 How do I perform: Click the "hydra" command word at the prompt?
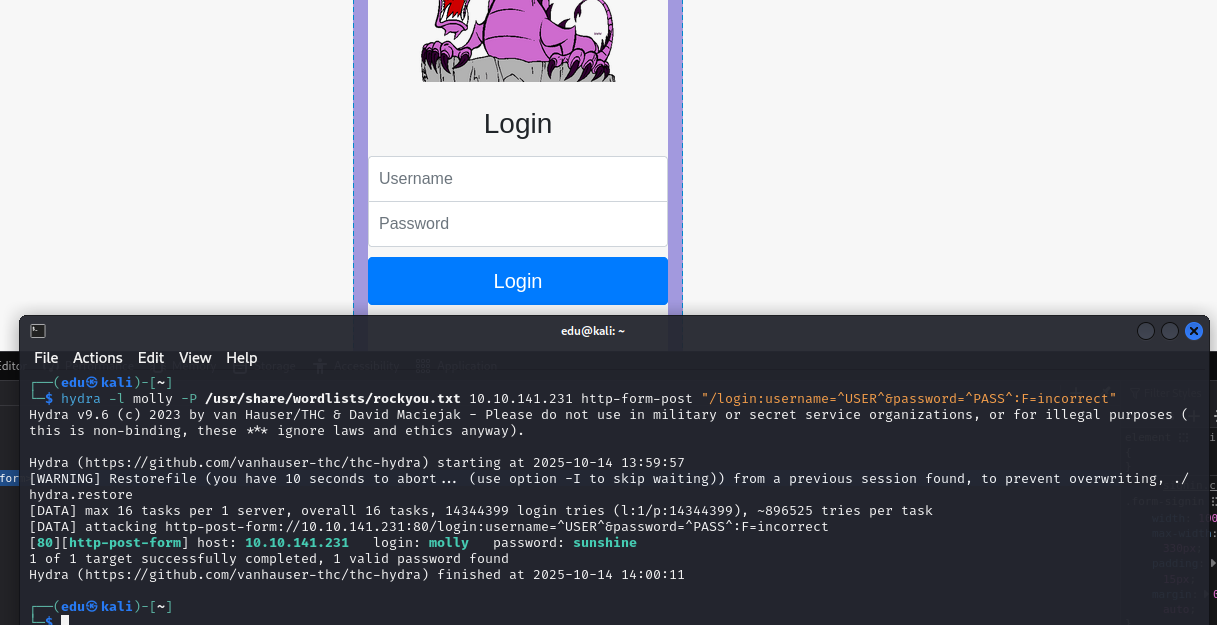pos(81,399)
